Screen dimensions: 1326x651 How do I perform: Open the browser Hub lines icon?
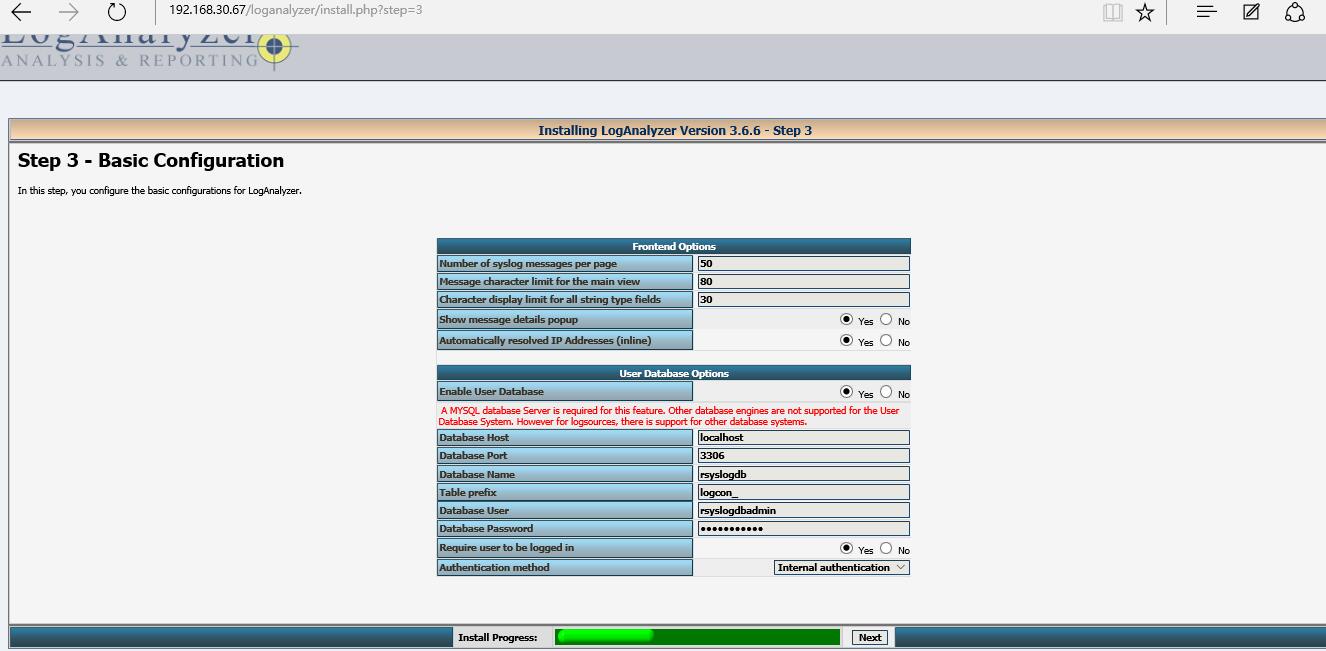pyautogui.click(x=1207, y=12)
